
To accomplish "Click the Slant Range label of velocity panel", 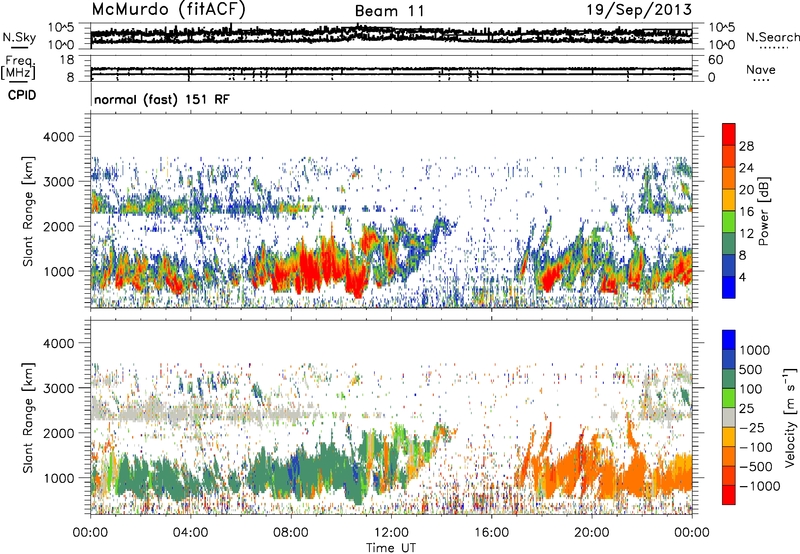I will [x=29, y=417].
